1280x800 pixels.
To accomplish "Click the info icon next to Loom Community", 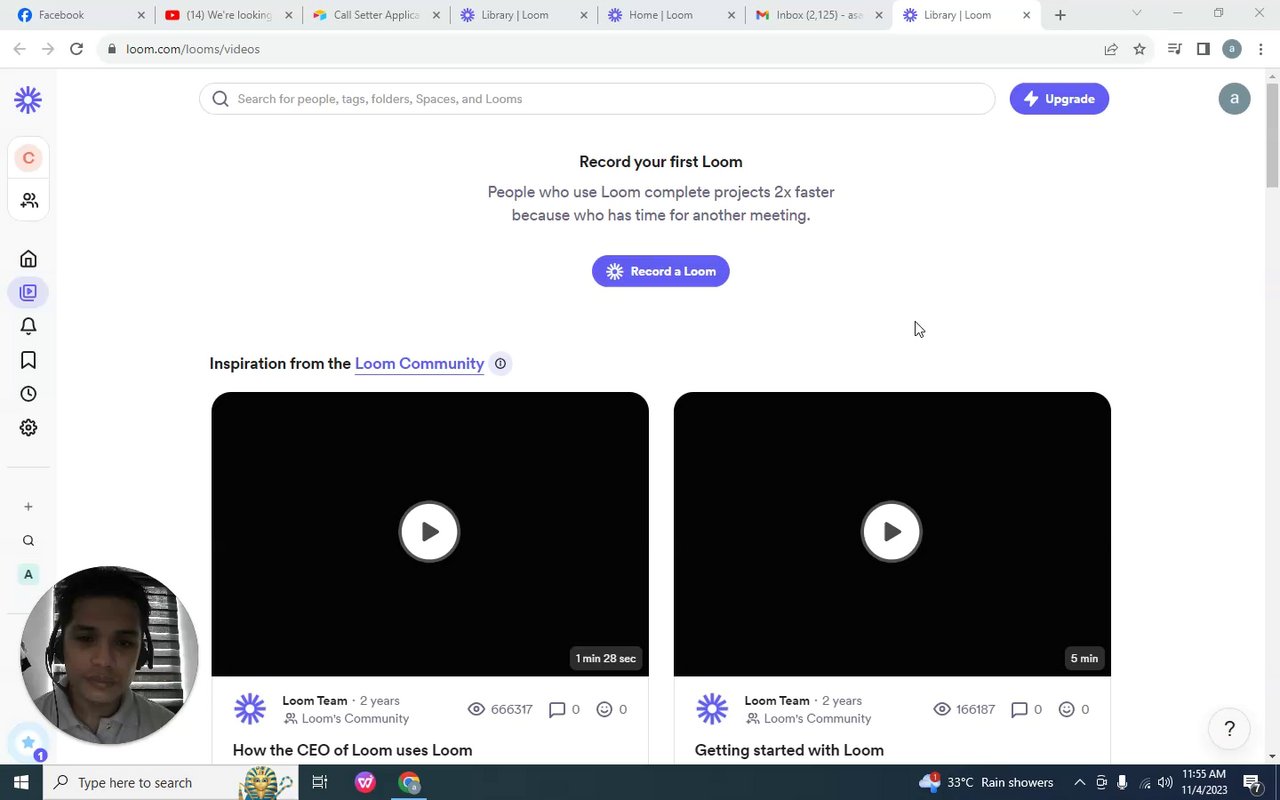I will coord(500,363).
